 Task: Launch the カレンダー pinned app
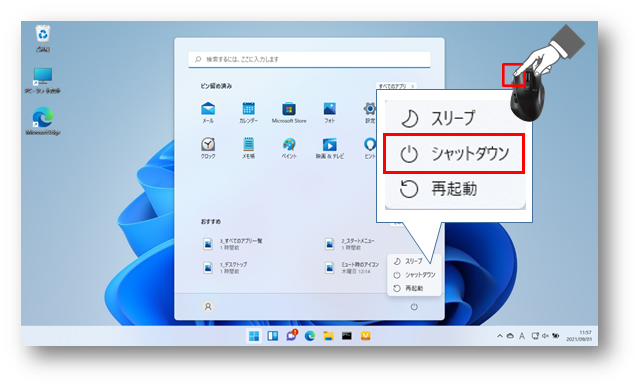[x=248, y=113]
